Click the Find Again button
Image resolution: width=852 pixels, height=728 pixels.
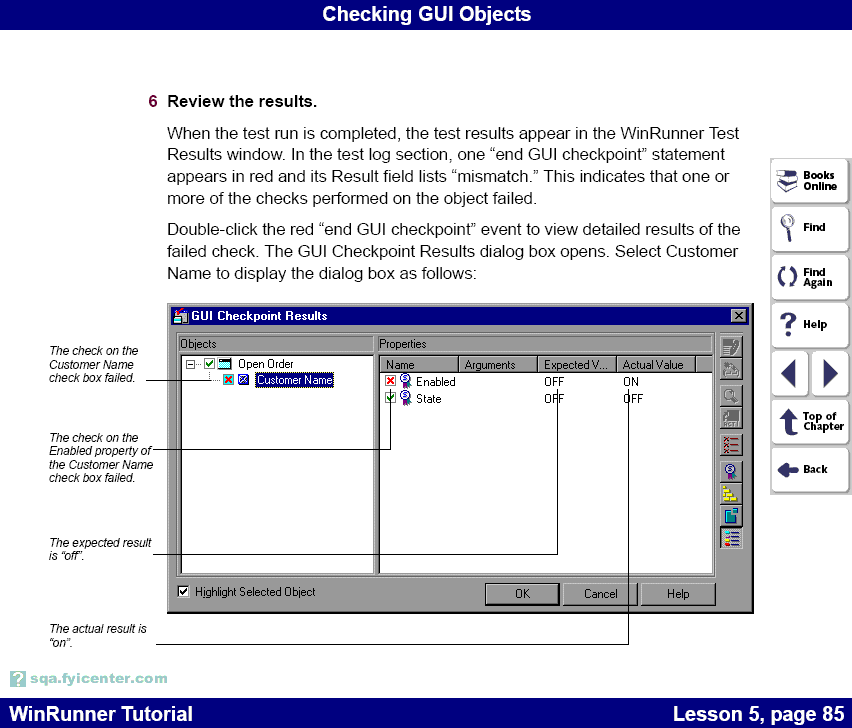809,277
